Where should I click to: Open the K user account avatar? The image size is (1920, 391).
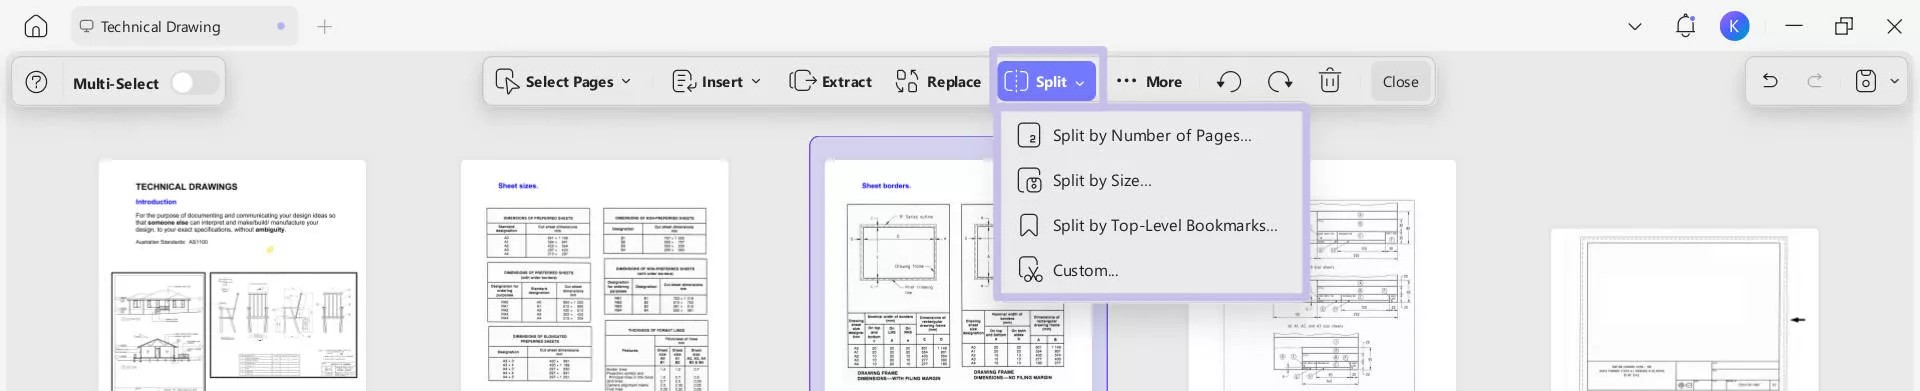[1735, 26]
